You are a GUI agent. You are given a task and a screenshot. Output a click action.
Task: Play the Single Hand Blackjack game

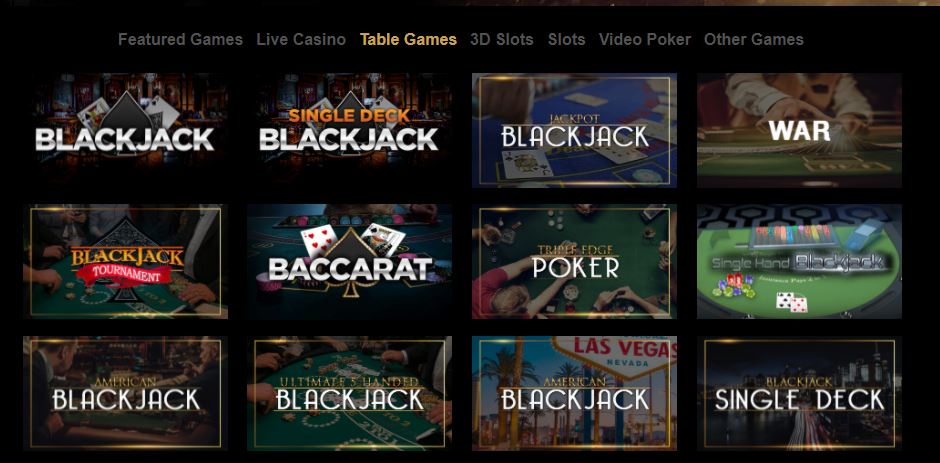coord(799,261)
